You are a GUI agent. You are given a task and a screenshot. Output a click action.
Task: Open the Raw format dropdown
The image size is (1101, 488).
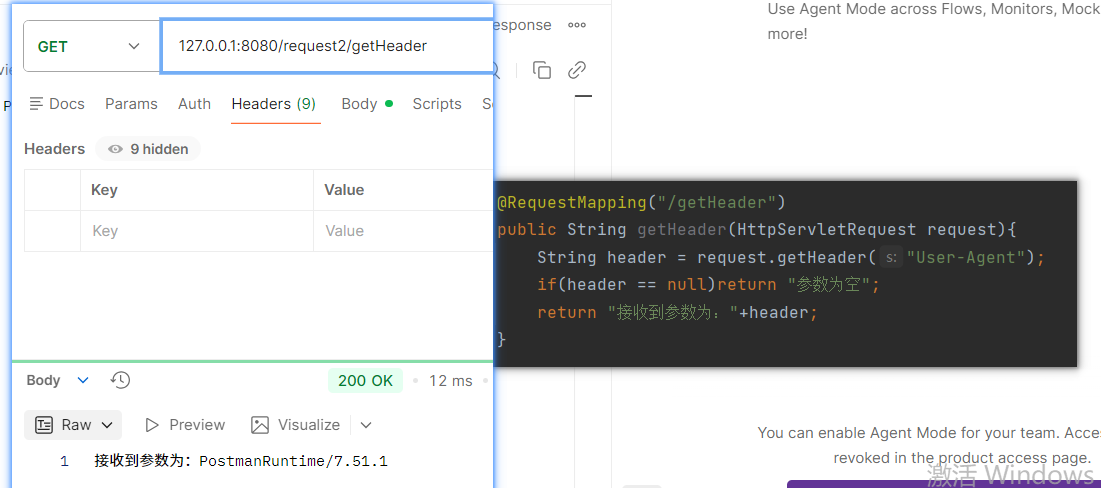73,425
